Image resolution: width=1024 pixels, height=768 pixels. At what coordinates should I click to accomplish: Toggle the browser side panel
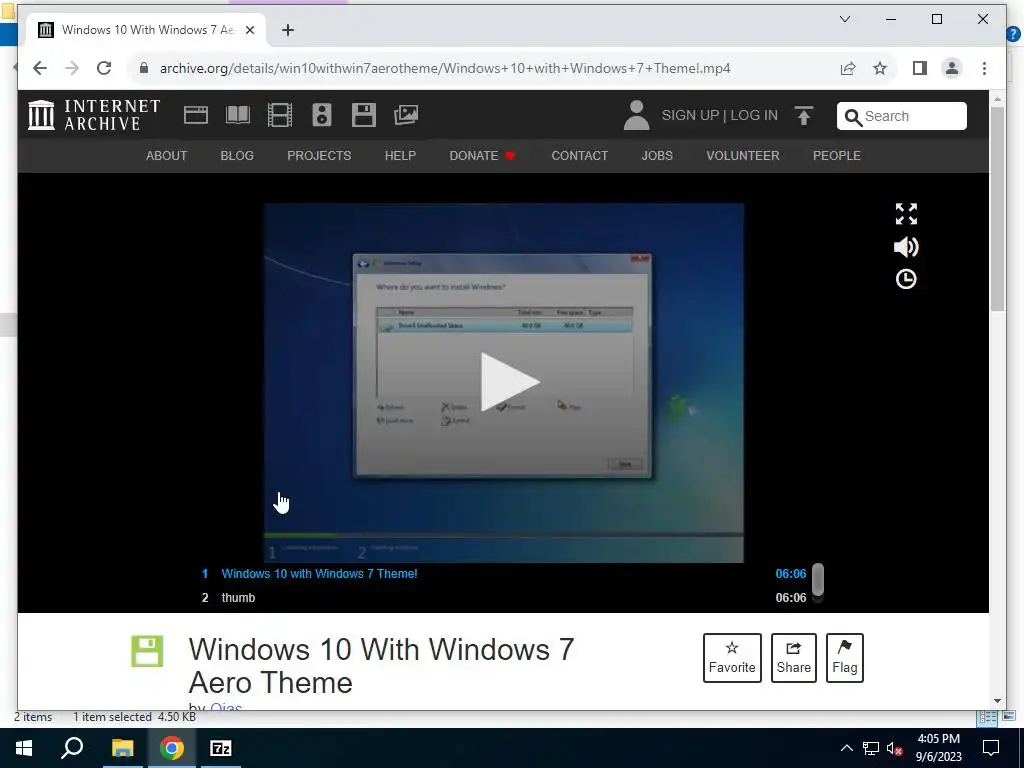[920, 68]
